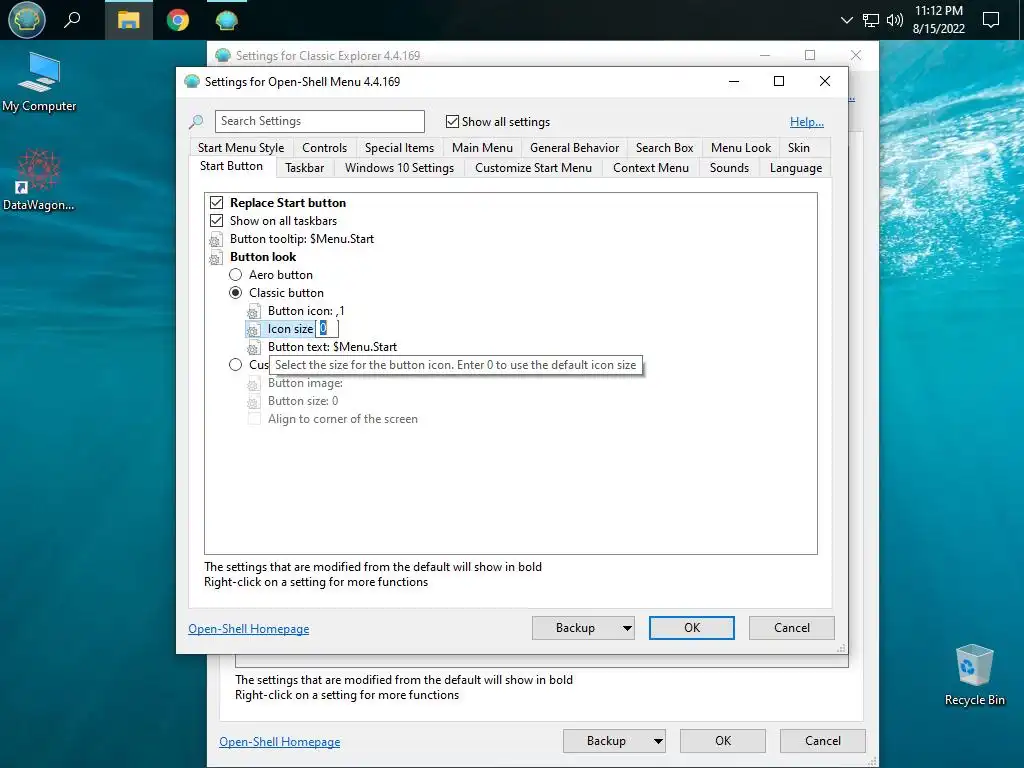Switch to the Menu Look tab
1024x768 pixels.
741,148
